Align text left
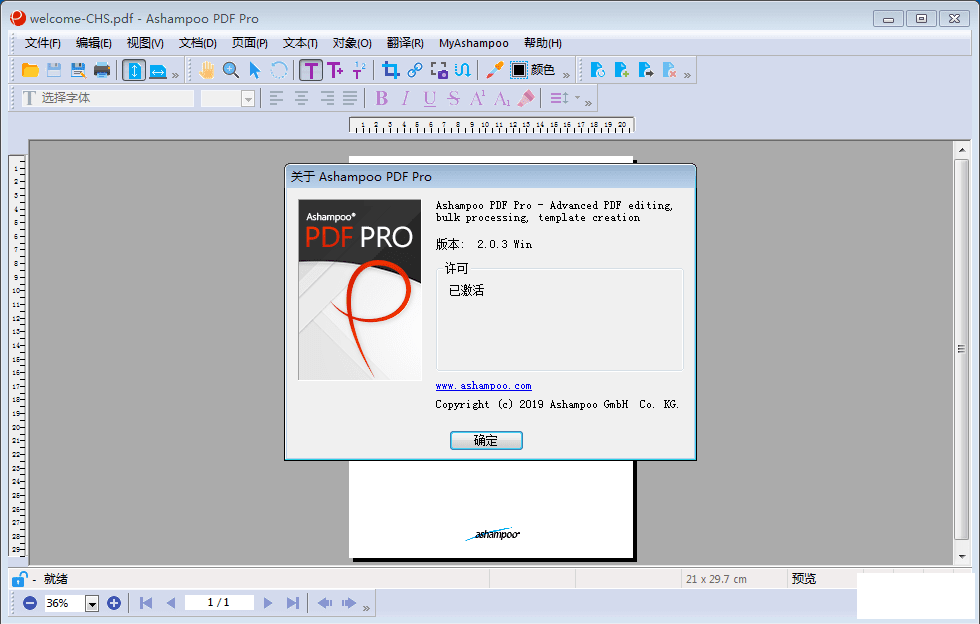Screen dimensions: 980x624 pyautogui.click(x=277, y=98)
